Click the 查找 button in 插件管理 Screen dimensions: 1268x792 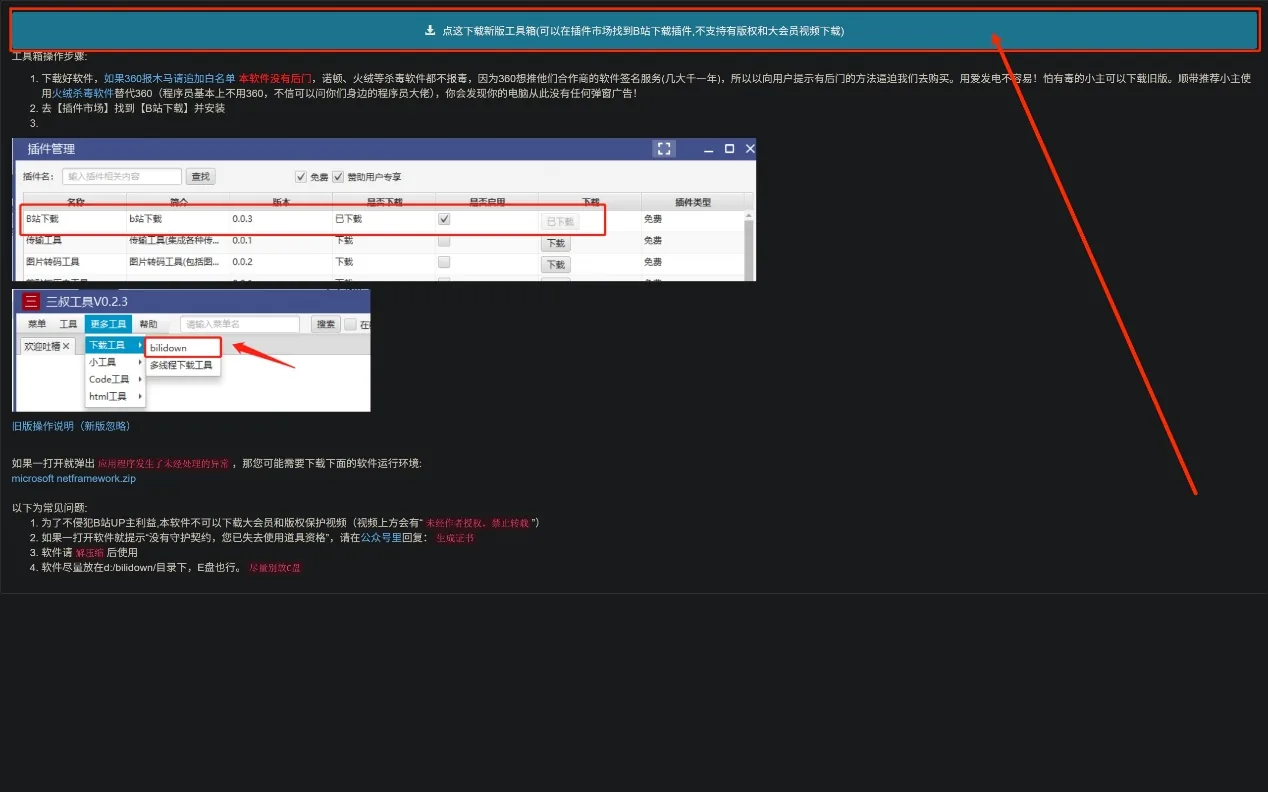[x=201, y=176]
